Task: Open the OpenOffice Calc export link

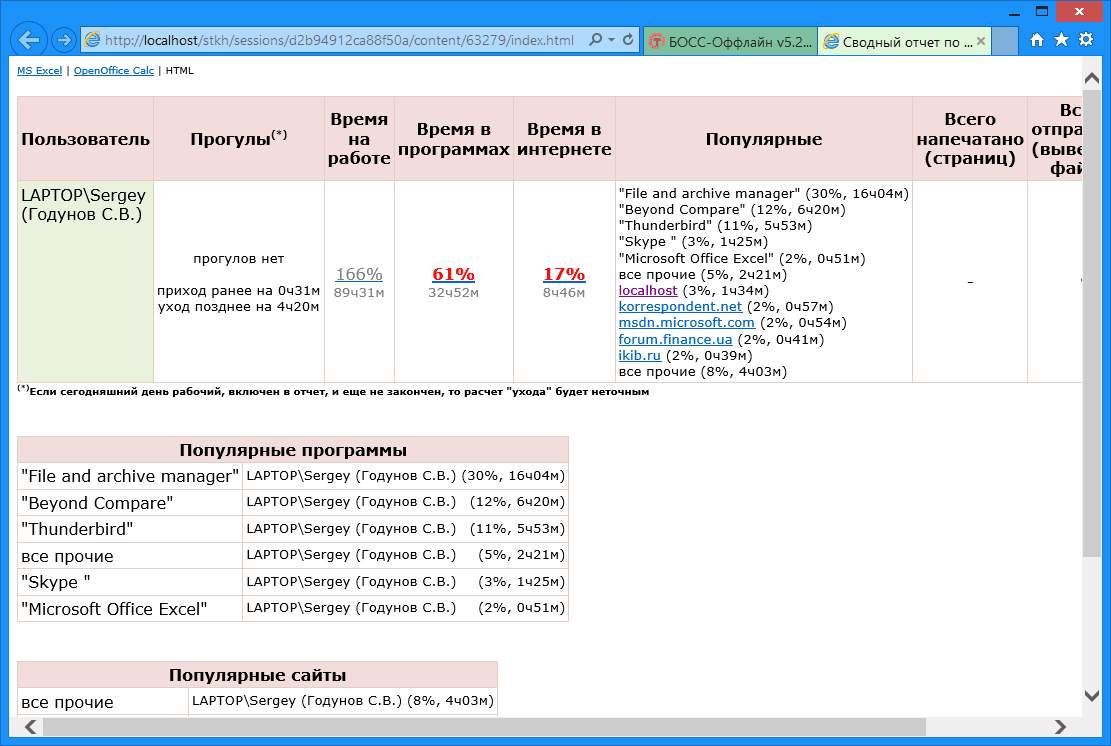Action: (113, 70)
